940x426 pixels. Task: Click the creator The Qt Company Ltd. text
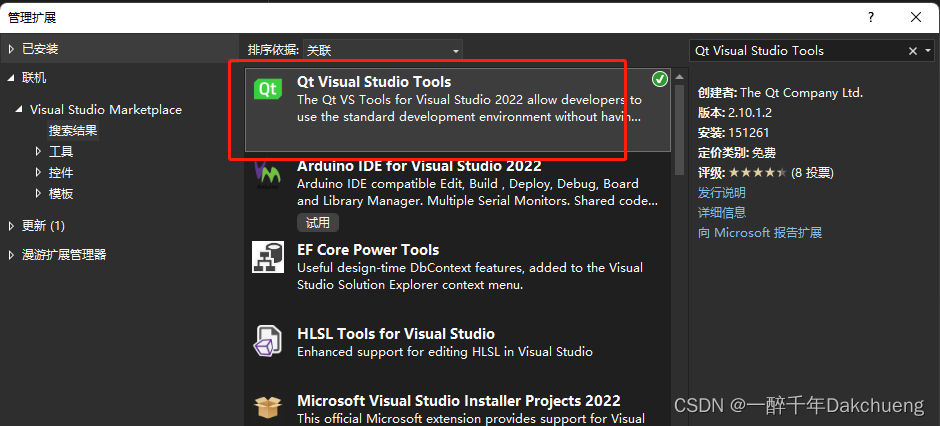coord(802,93)
